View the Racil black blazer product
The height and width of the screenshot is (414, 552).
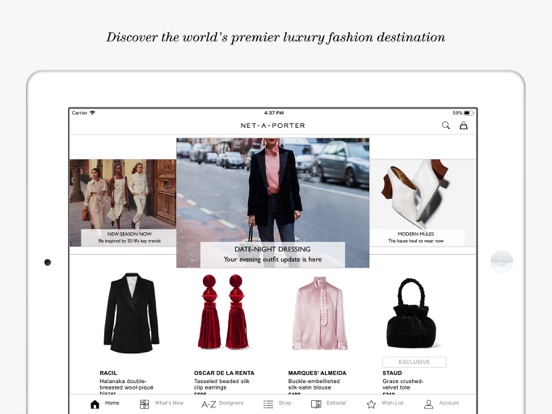tap(131, 313)
